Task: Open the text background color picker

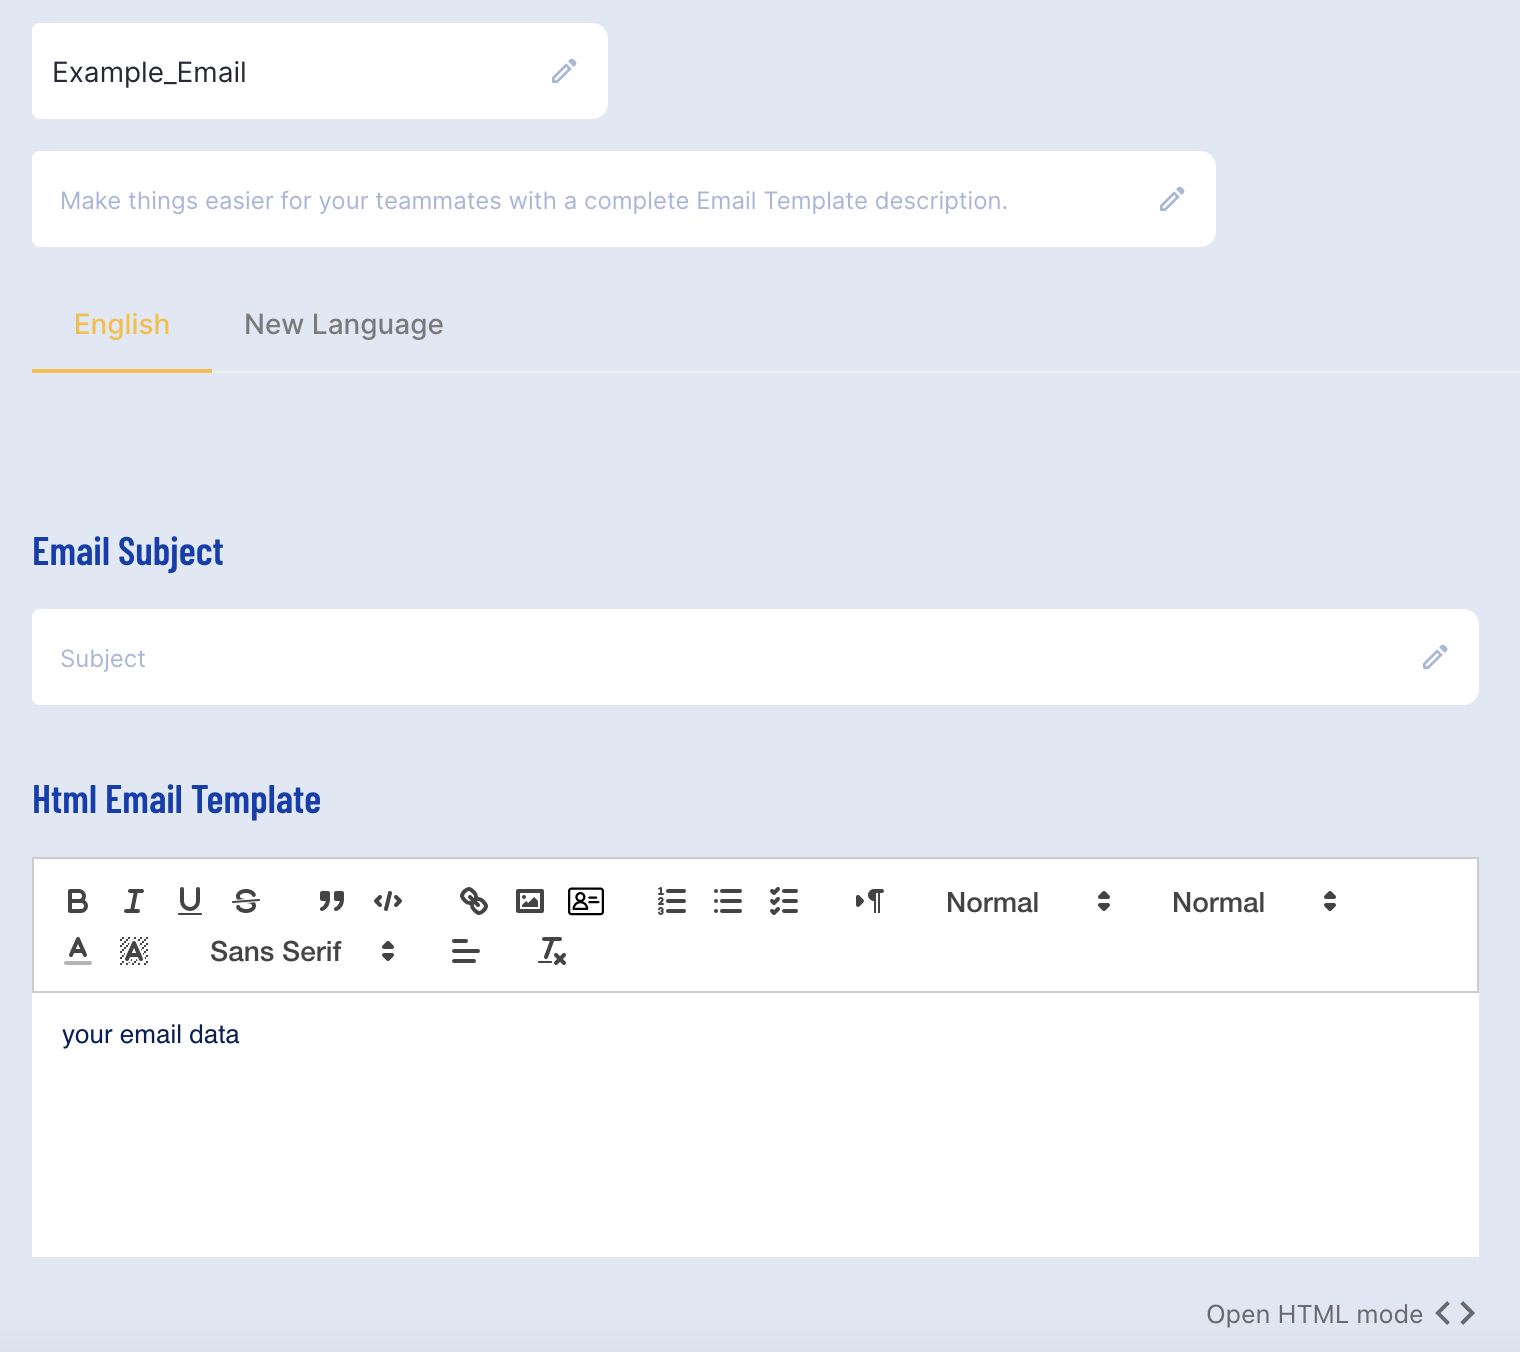Action: (134, 950)
